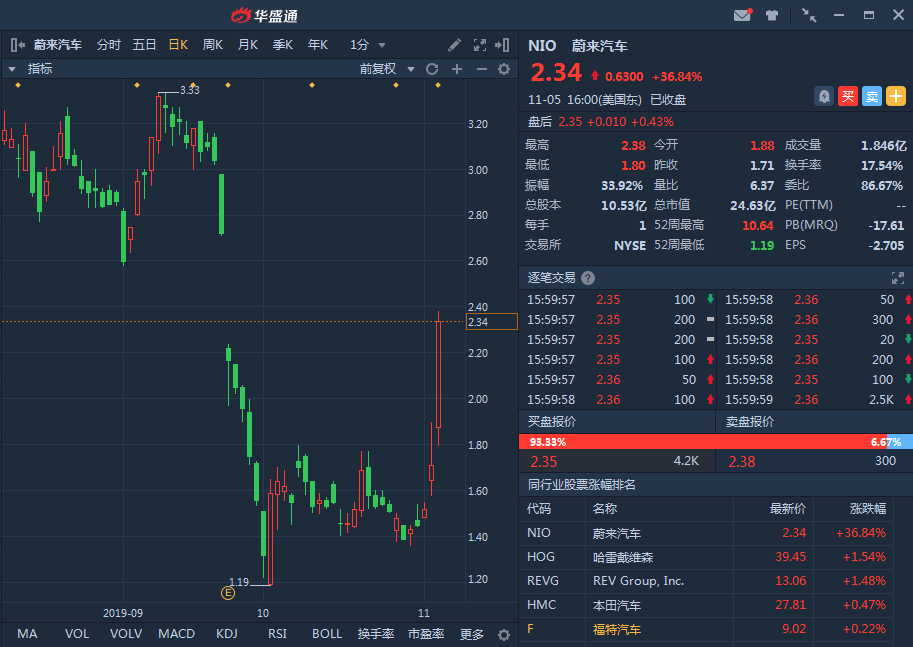Screen dimensions: 913x647
Task: Select the 日K daily candlestick tab
Action: click(178, 45)
